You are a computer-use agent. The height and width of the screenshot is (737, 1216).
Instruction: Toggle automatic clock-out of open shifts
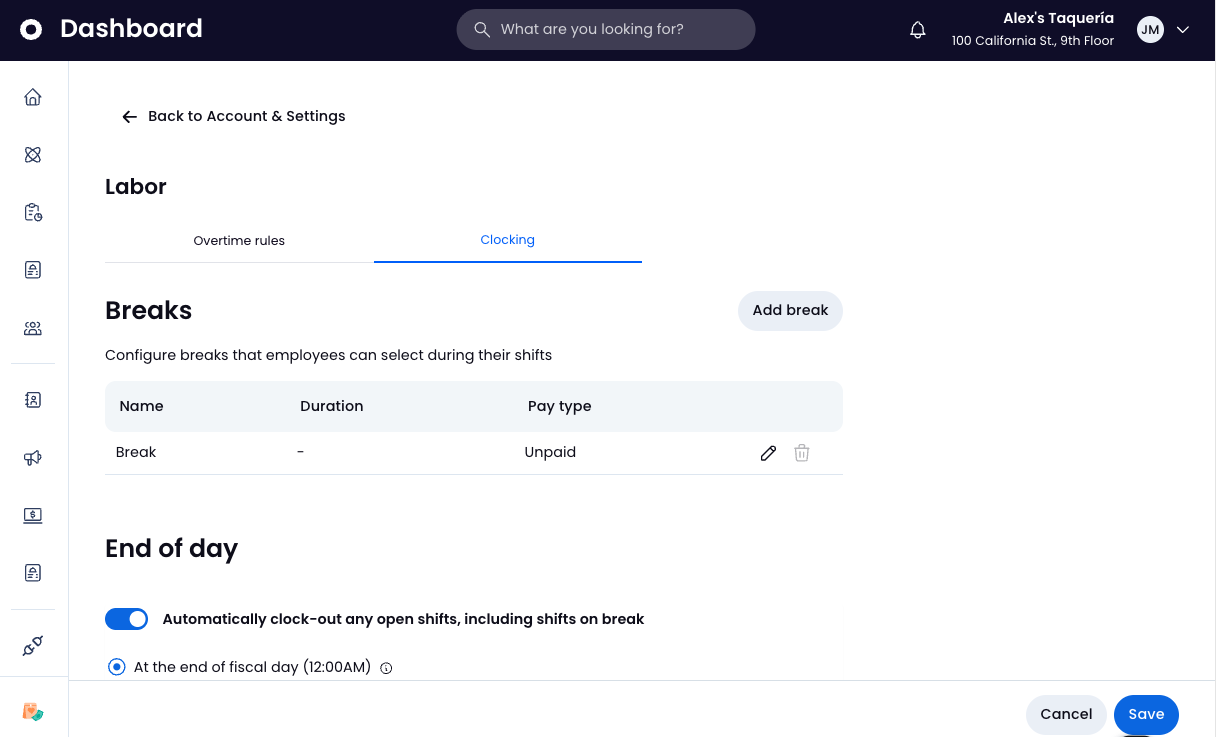pyautogui.click(x=126, y=619)
